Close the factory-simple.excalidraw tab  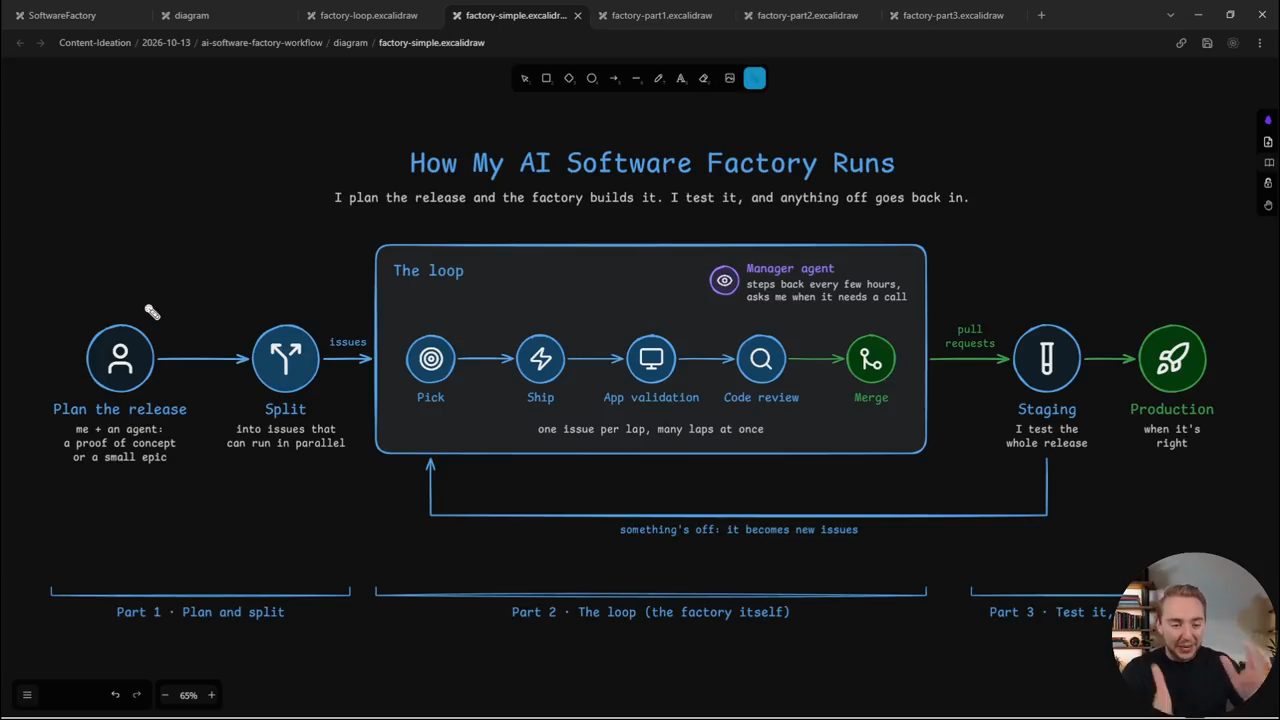[x=577, y=15]
